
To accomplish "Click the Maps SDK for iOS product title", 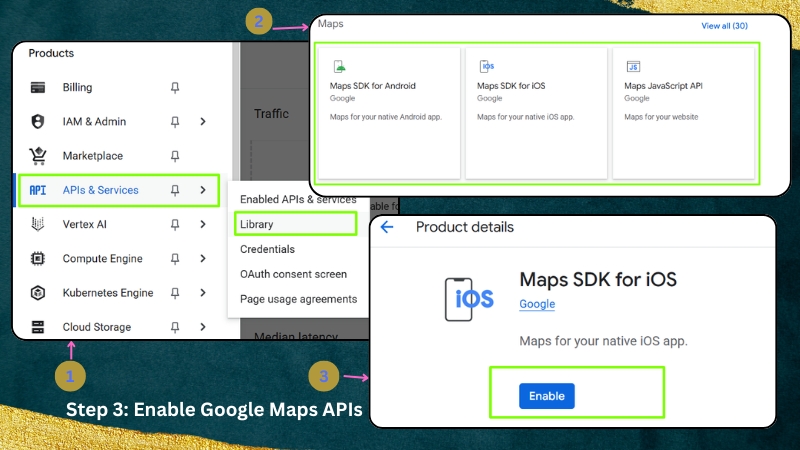I will (598, 280).
